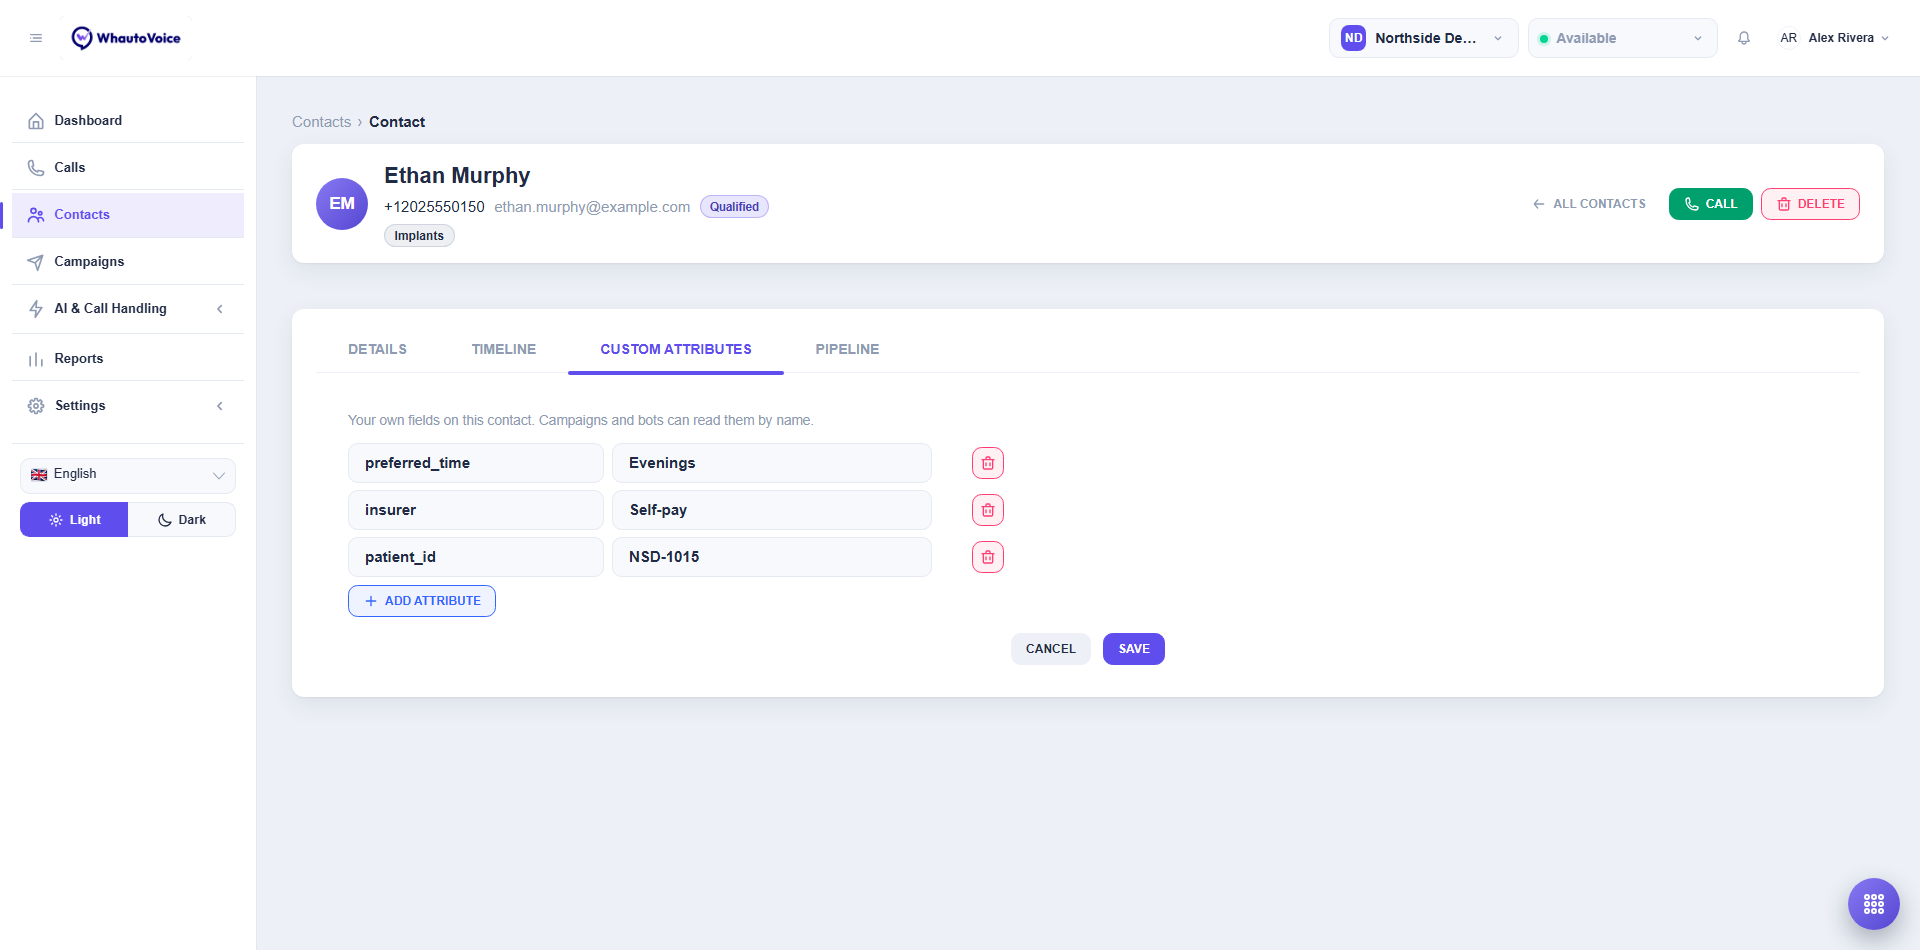The height and width of the screenshot is (950, 1920).
Task: Switch to the Timeline tab
Action: point(504,349)
